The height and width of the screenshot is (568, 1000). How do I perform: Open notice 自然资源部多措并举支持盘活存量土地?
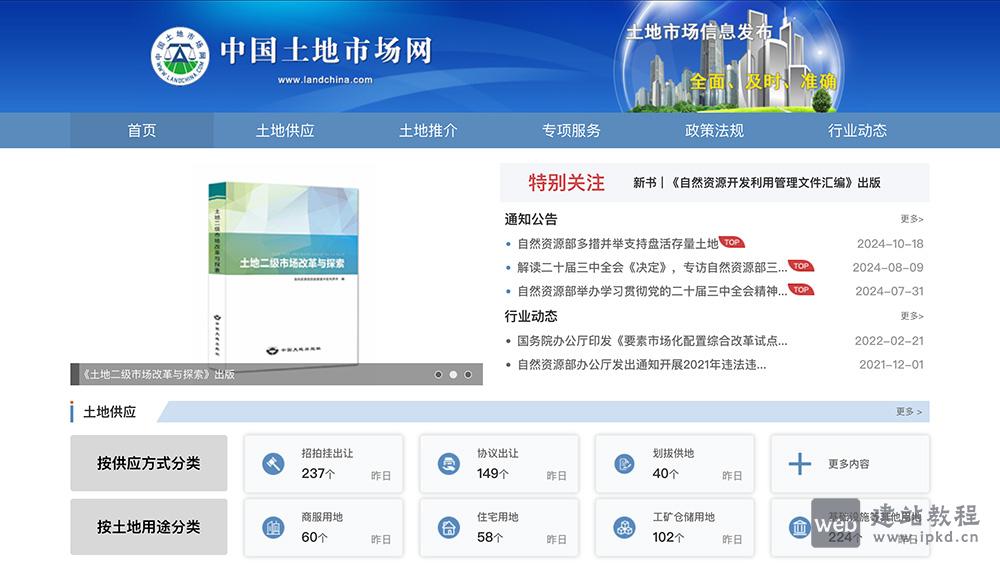point(618,244)
